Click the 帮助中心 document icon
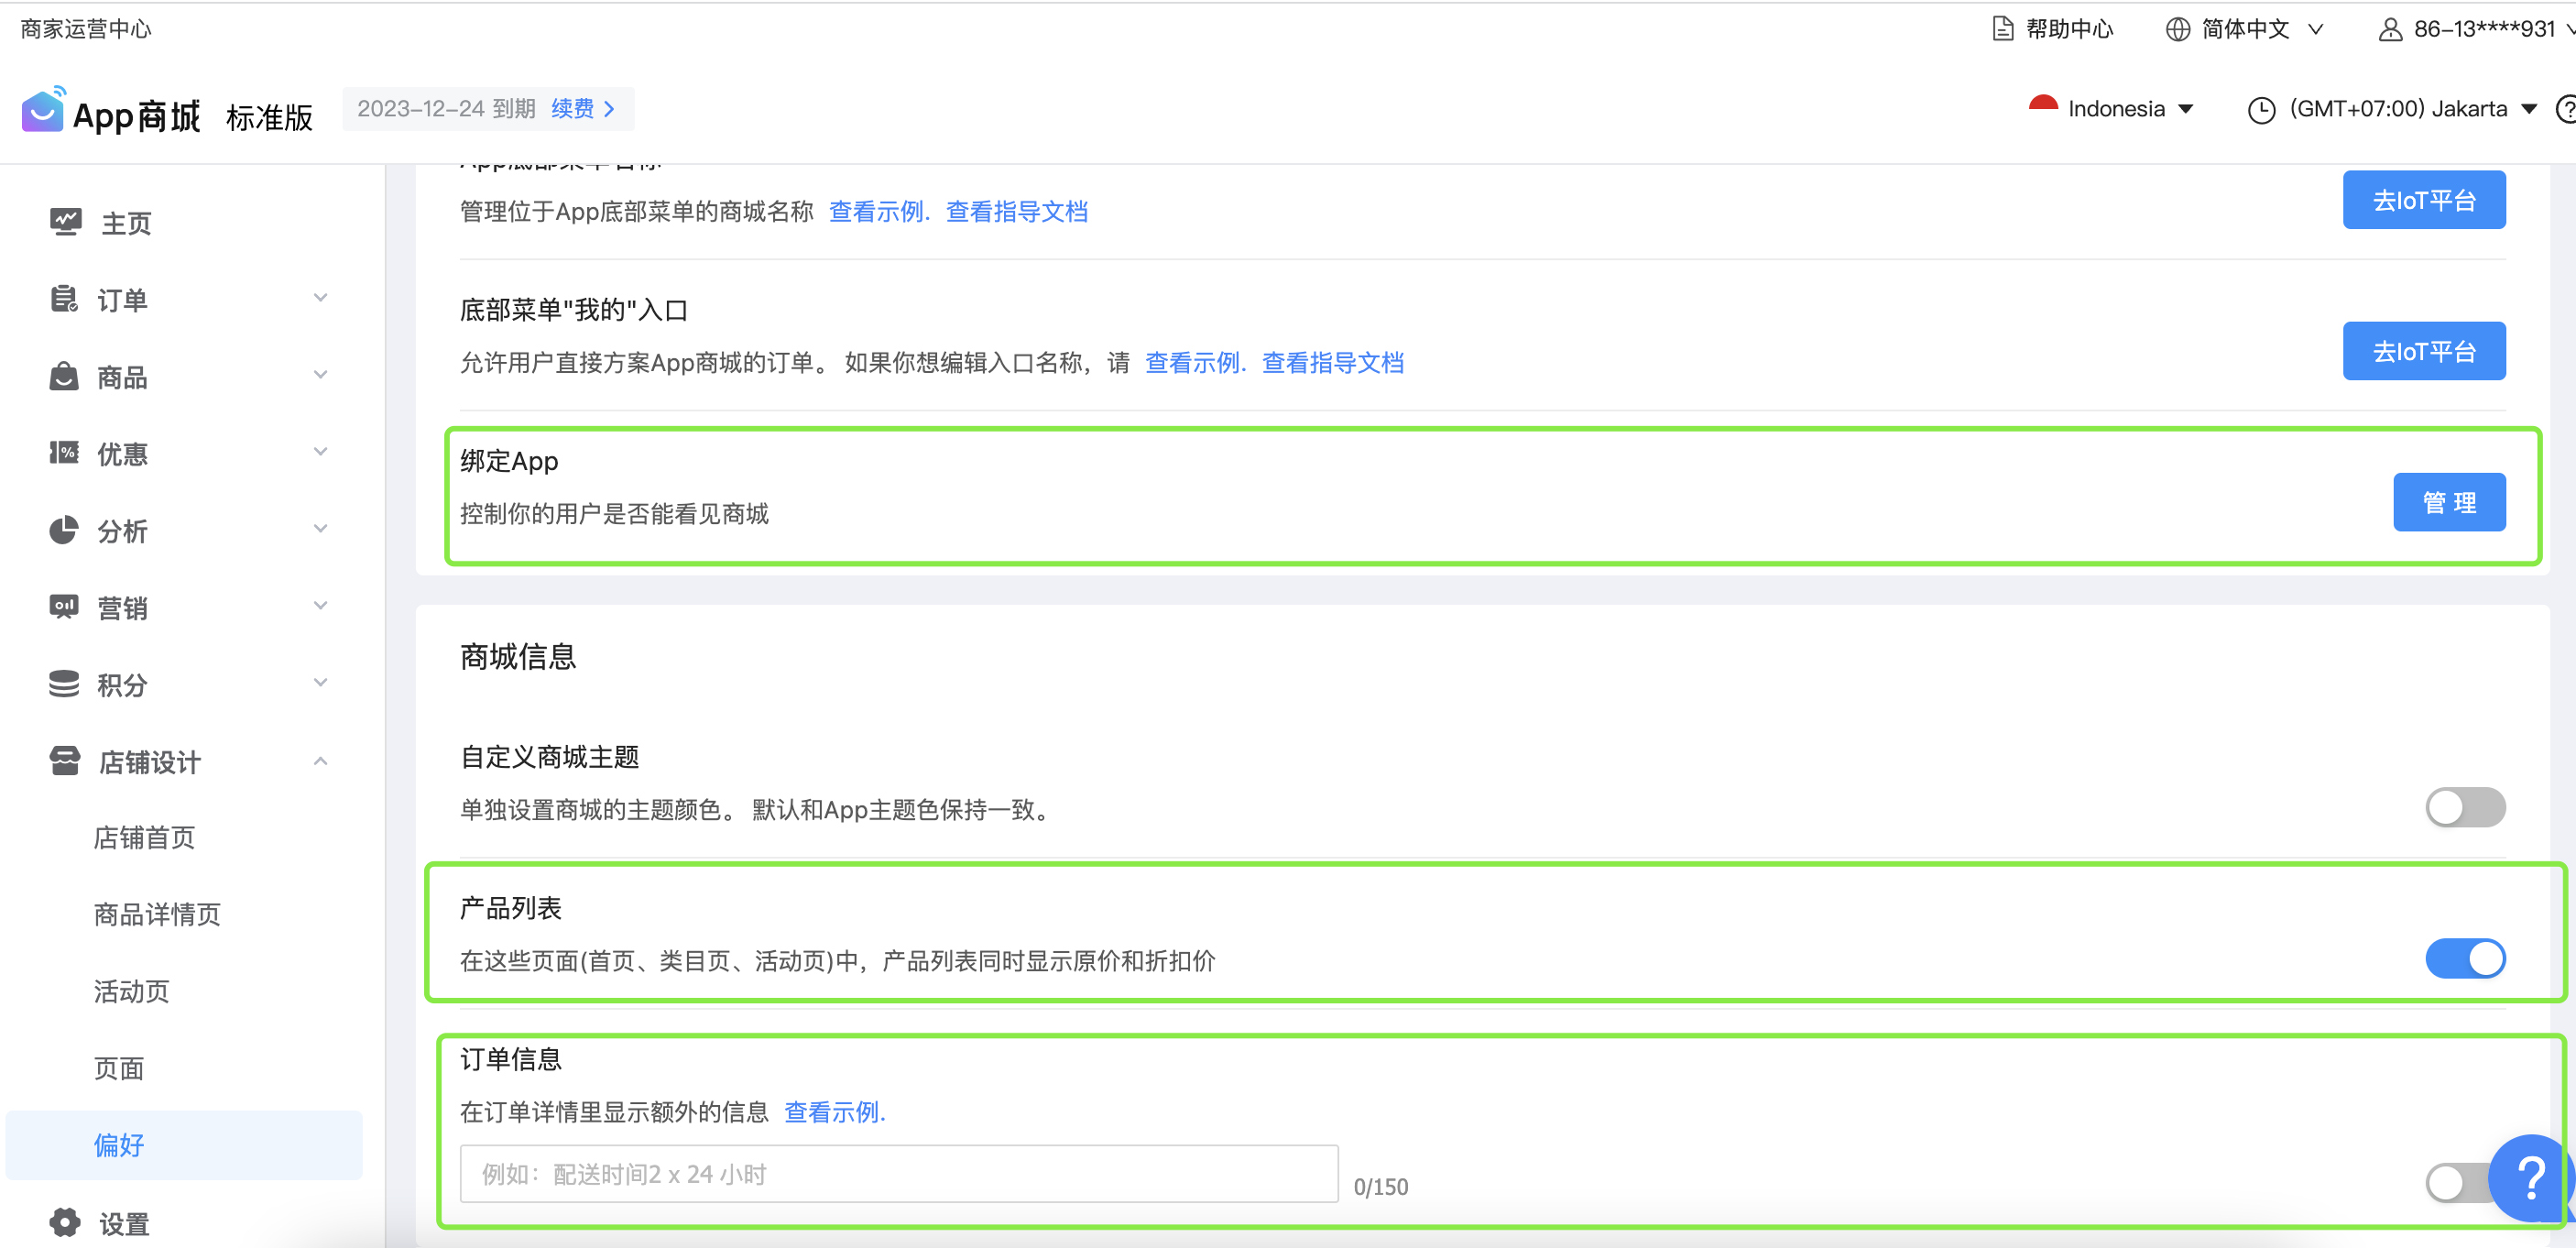 pyautogui.click(x=2003, y=28)
